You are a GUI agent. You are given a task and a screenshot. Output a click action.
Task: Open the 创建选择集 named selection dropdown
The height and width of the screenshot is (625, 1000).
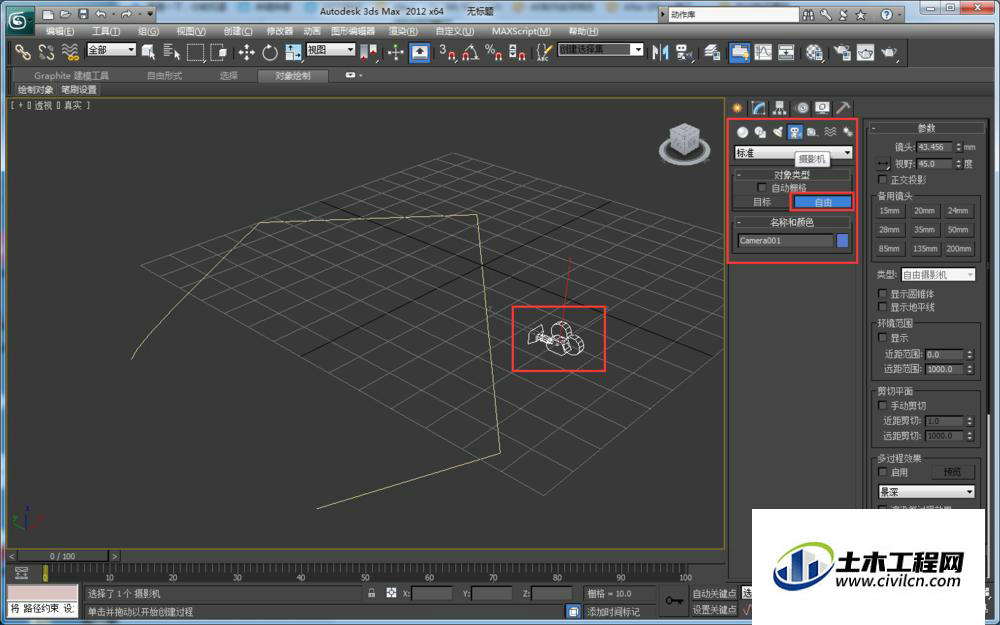600,49
